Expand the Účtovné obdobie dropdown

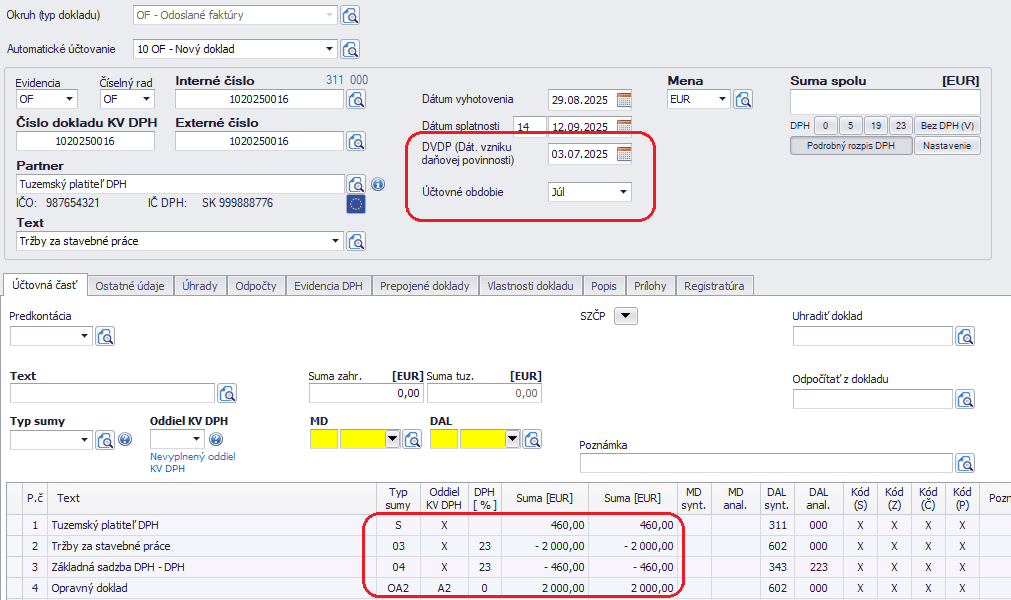click(623, 191)
